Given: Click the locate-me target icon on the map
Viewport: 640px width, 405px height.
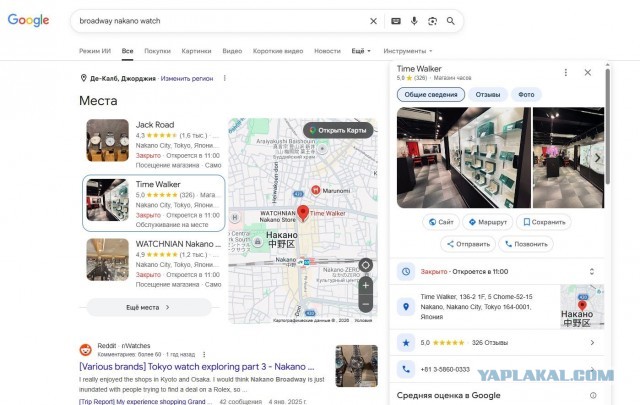Looking at the screenshot, I should (365, 265).
